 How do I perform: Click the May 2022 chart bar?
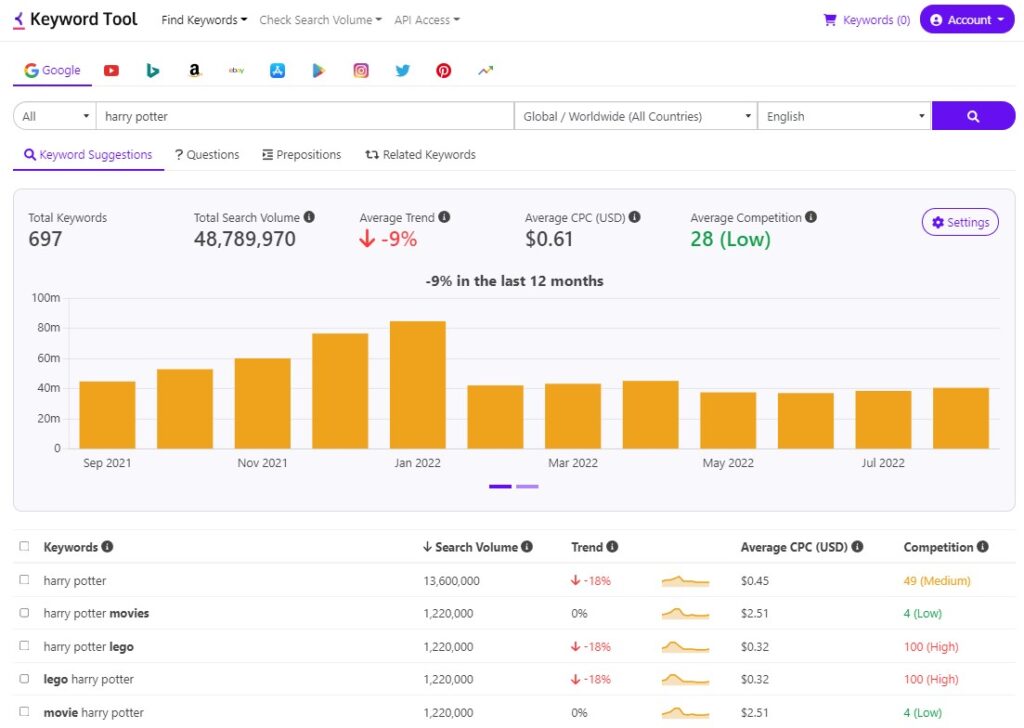728,420
